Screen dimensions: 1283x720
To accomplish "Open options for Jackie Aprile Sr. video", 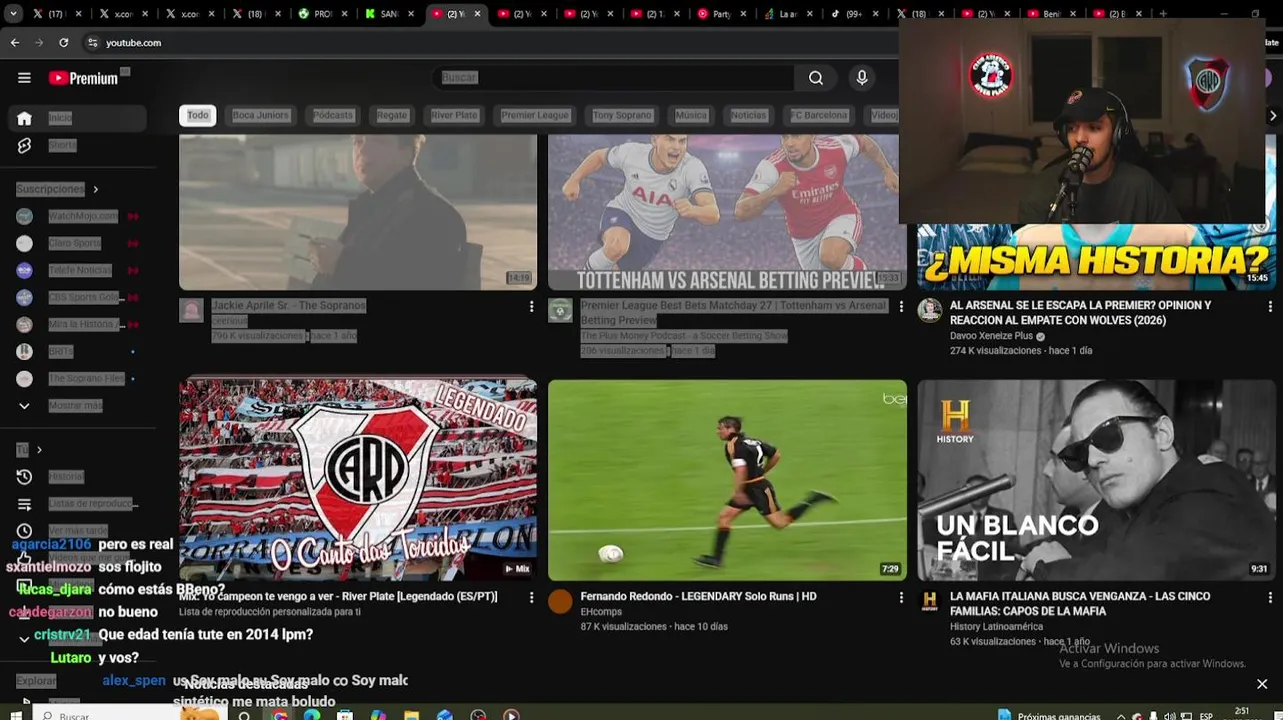I will click(x=531, y=307).
